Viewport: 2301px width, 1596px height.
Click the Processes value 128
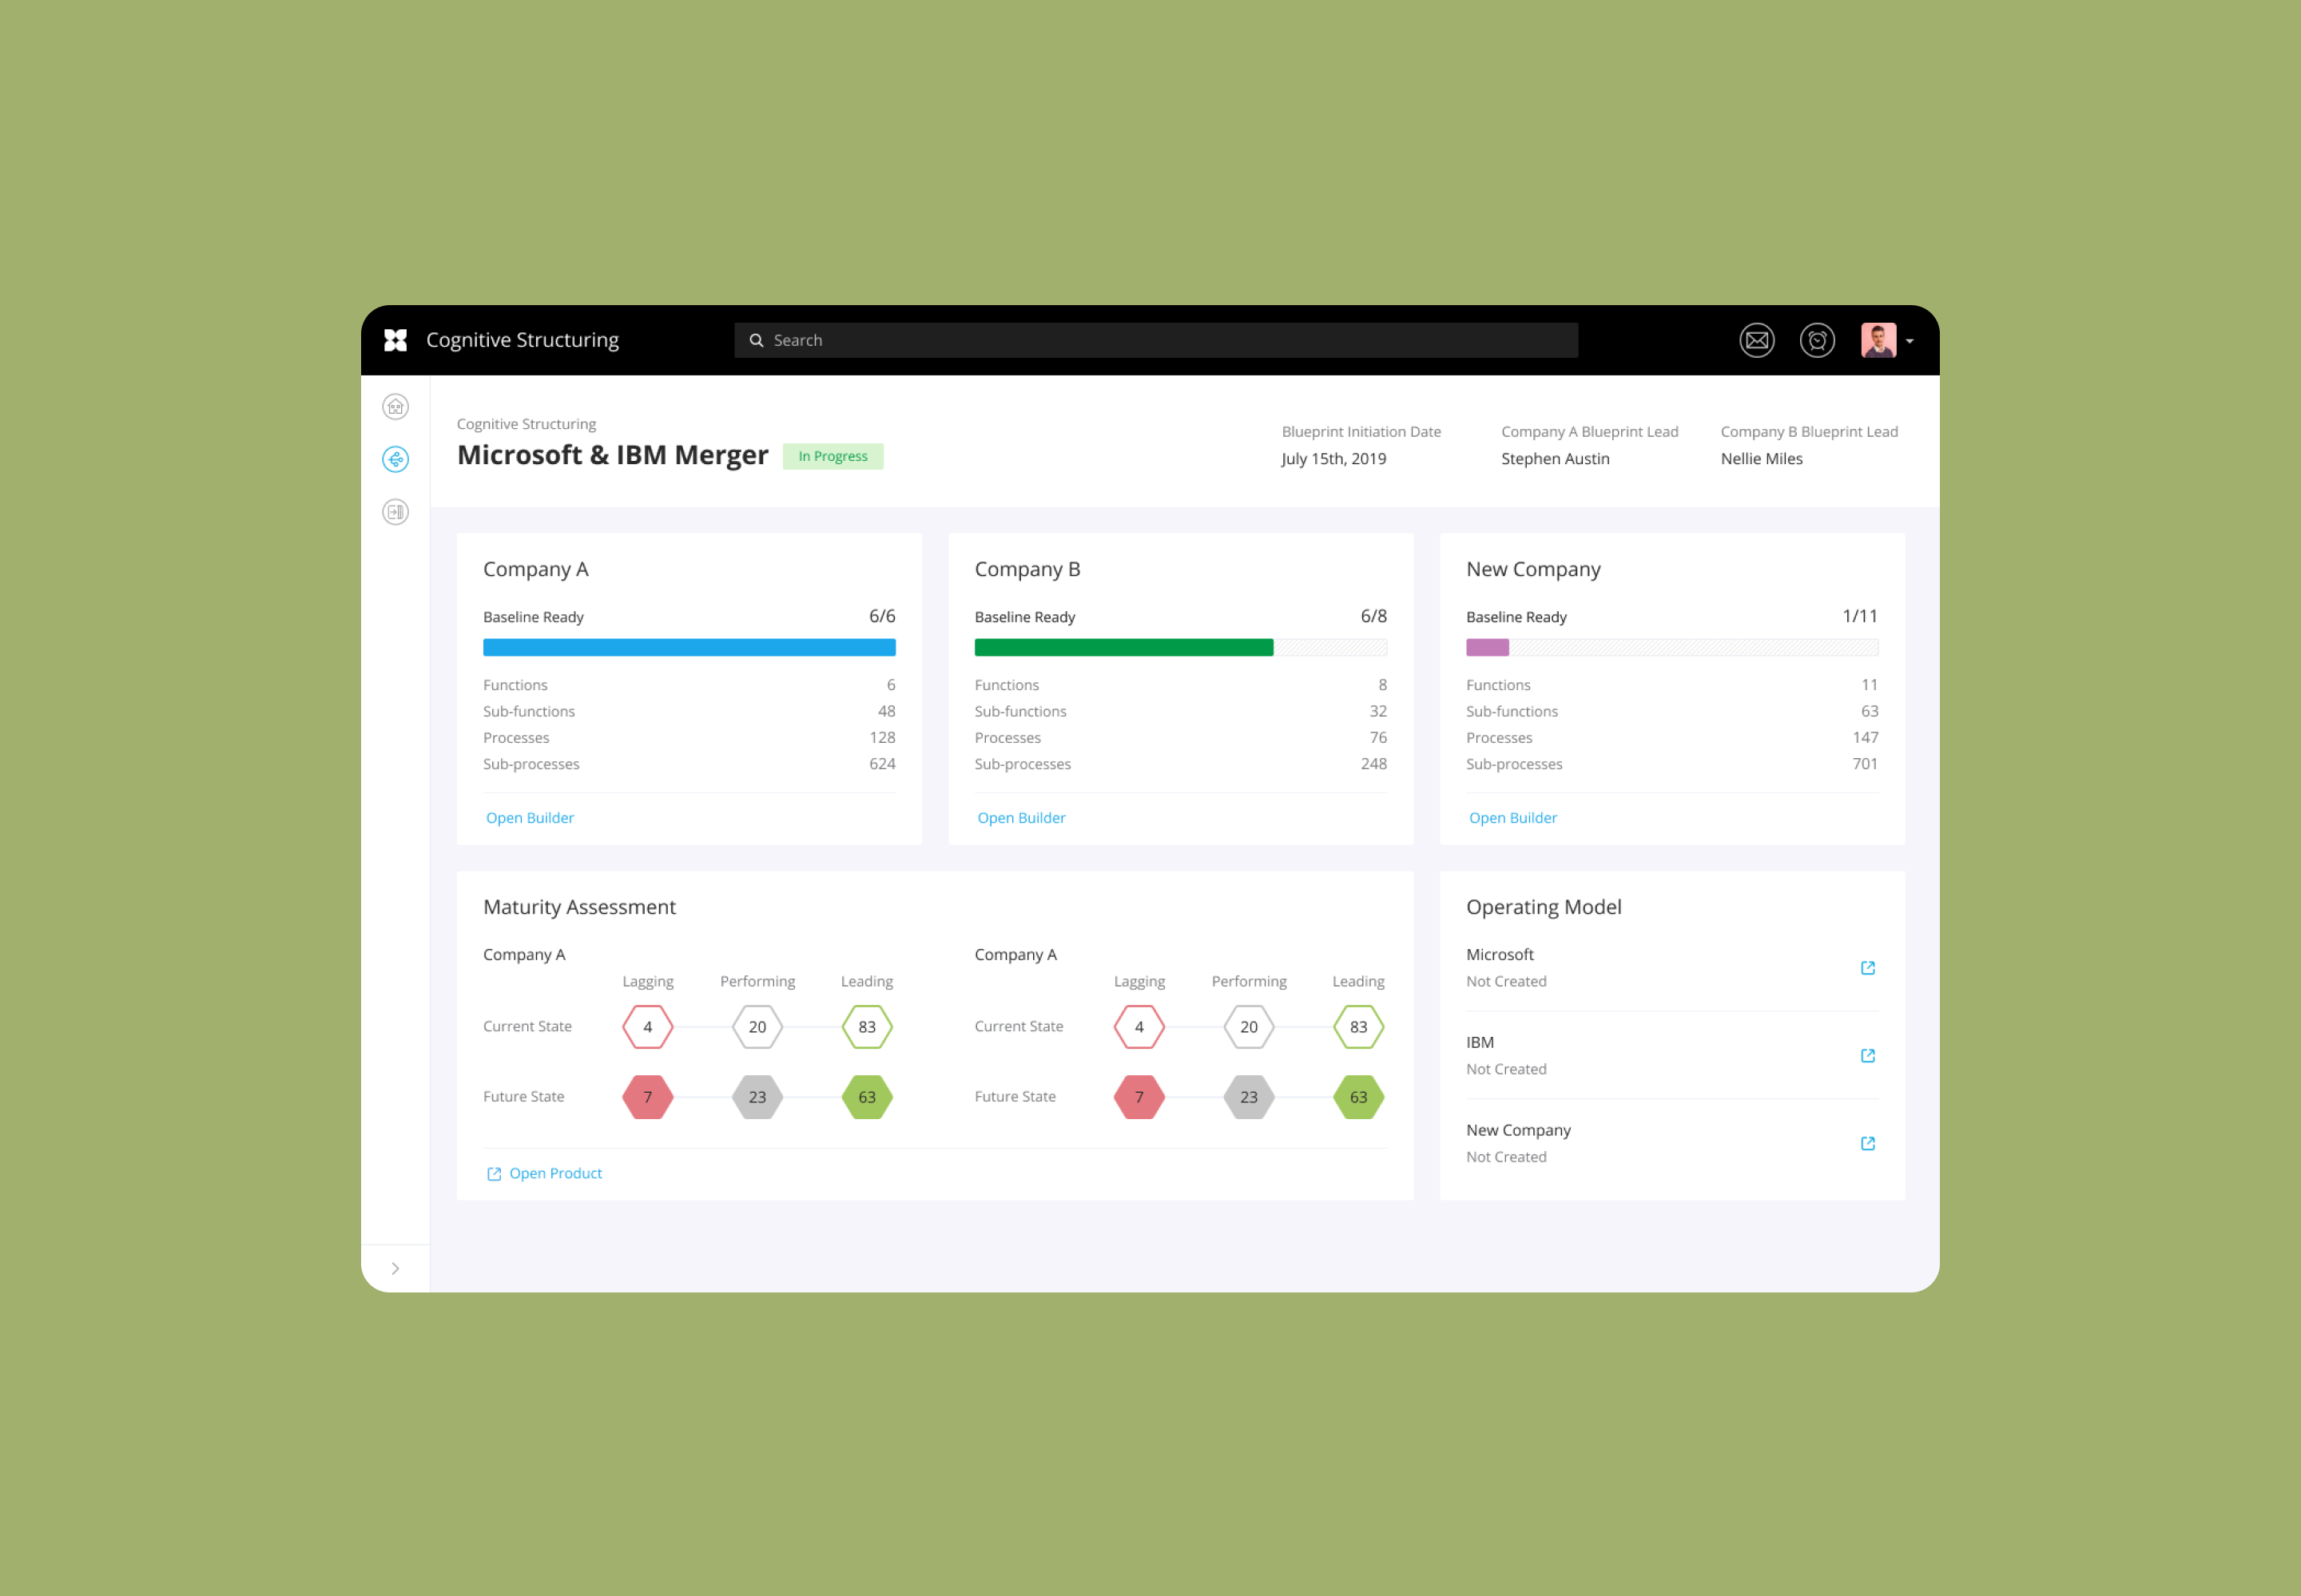coord(882,738)
